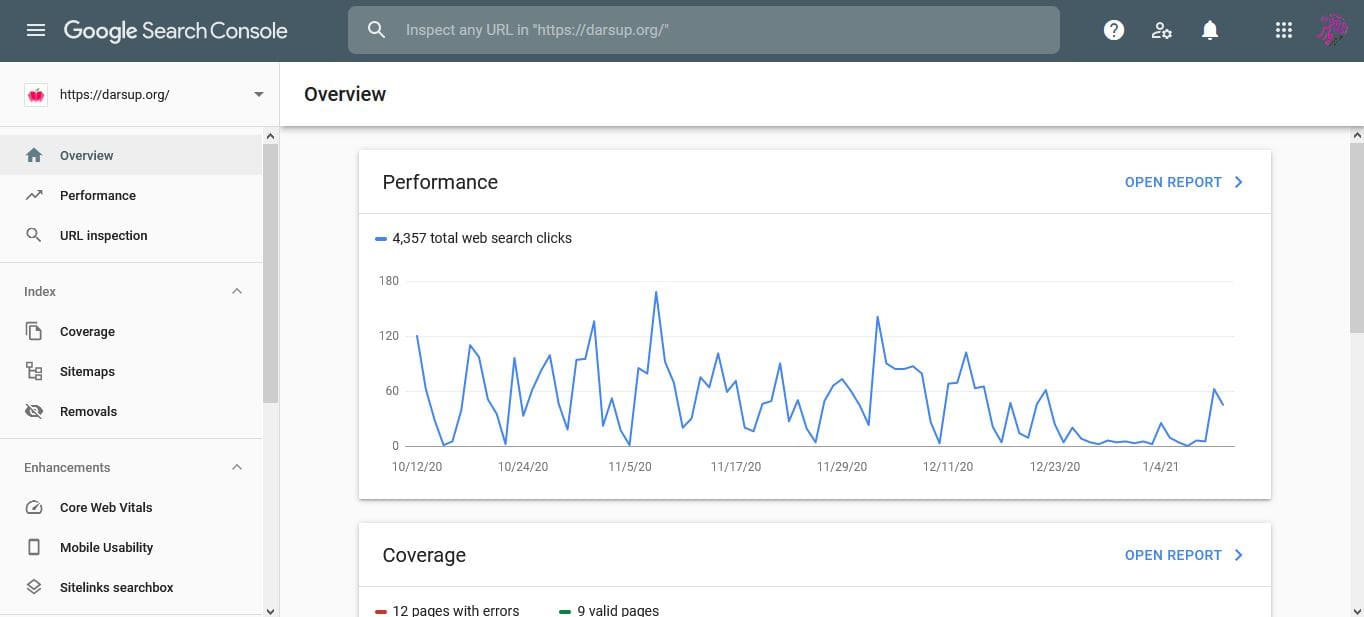Open Mobile Usability report
The image size is (1364, 617).
(106, 547)
